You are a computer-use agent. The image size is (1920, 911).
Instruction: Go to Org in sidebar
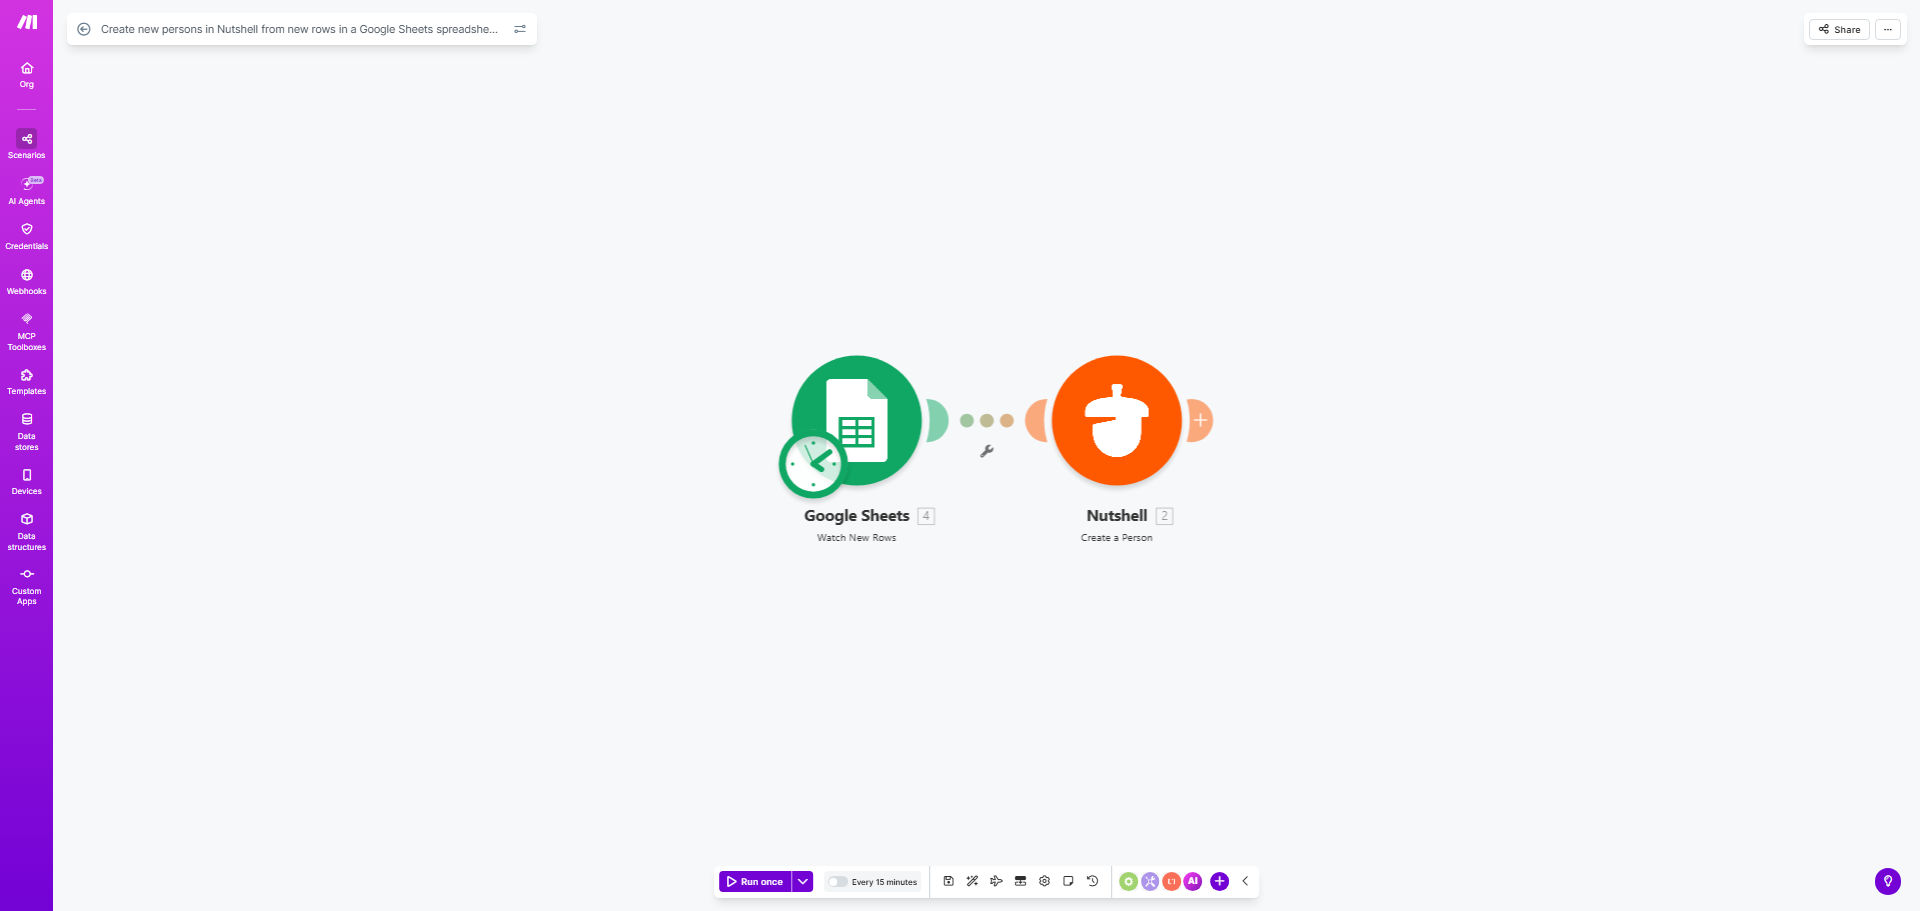tap(27, 75)
